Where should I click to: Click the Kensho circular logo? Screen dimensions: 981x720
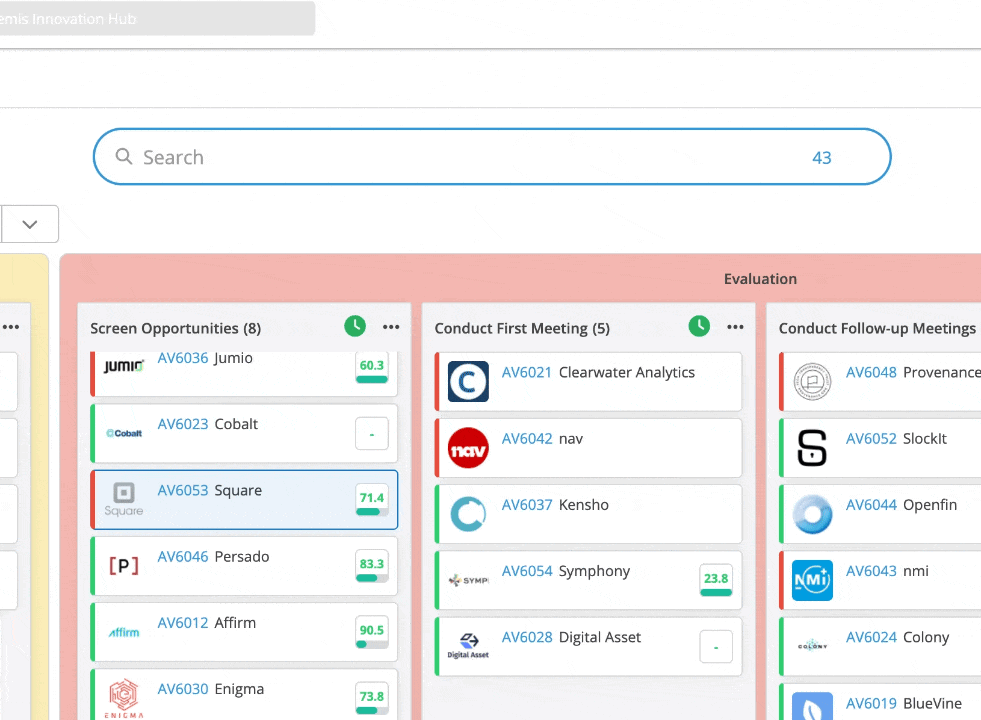tap(468, 514)
